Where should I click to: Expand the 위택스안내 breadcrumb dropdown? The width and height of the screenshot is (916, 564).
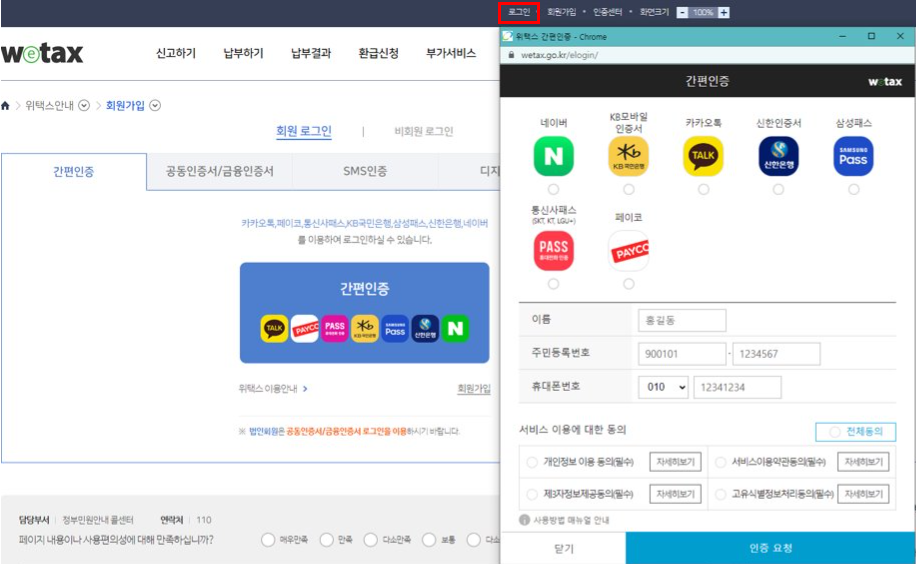point(84,106)
